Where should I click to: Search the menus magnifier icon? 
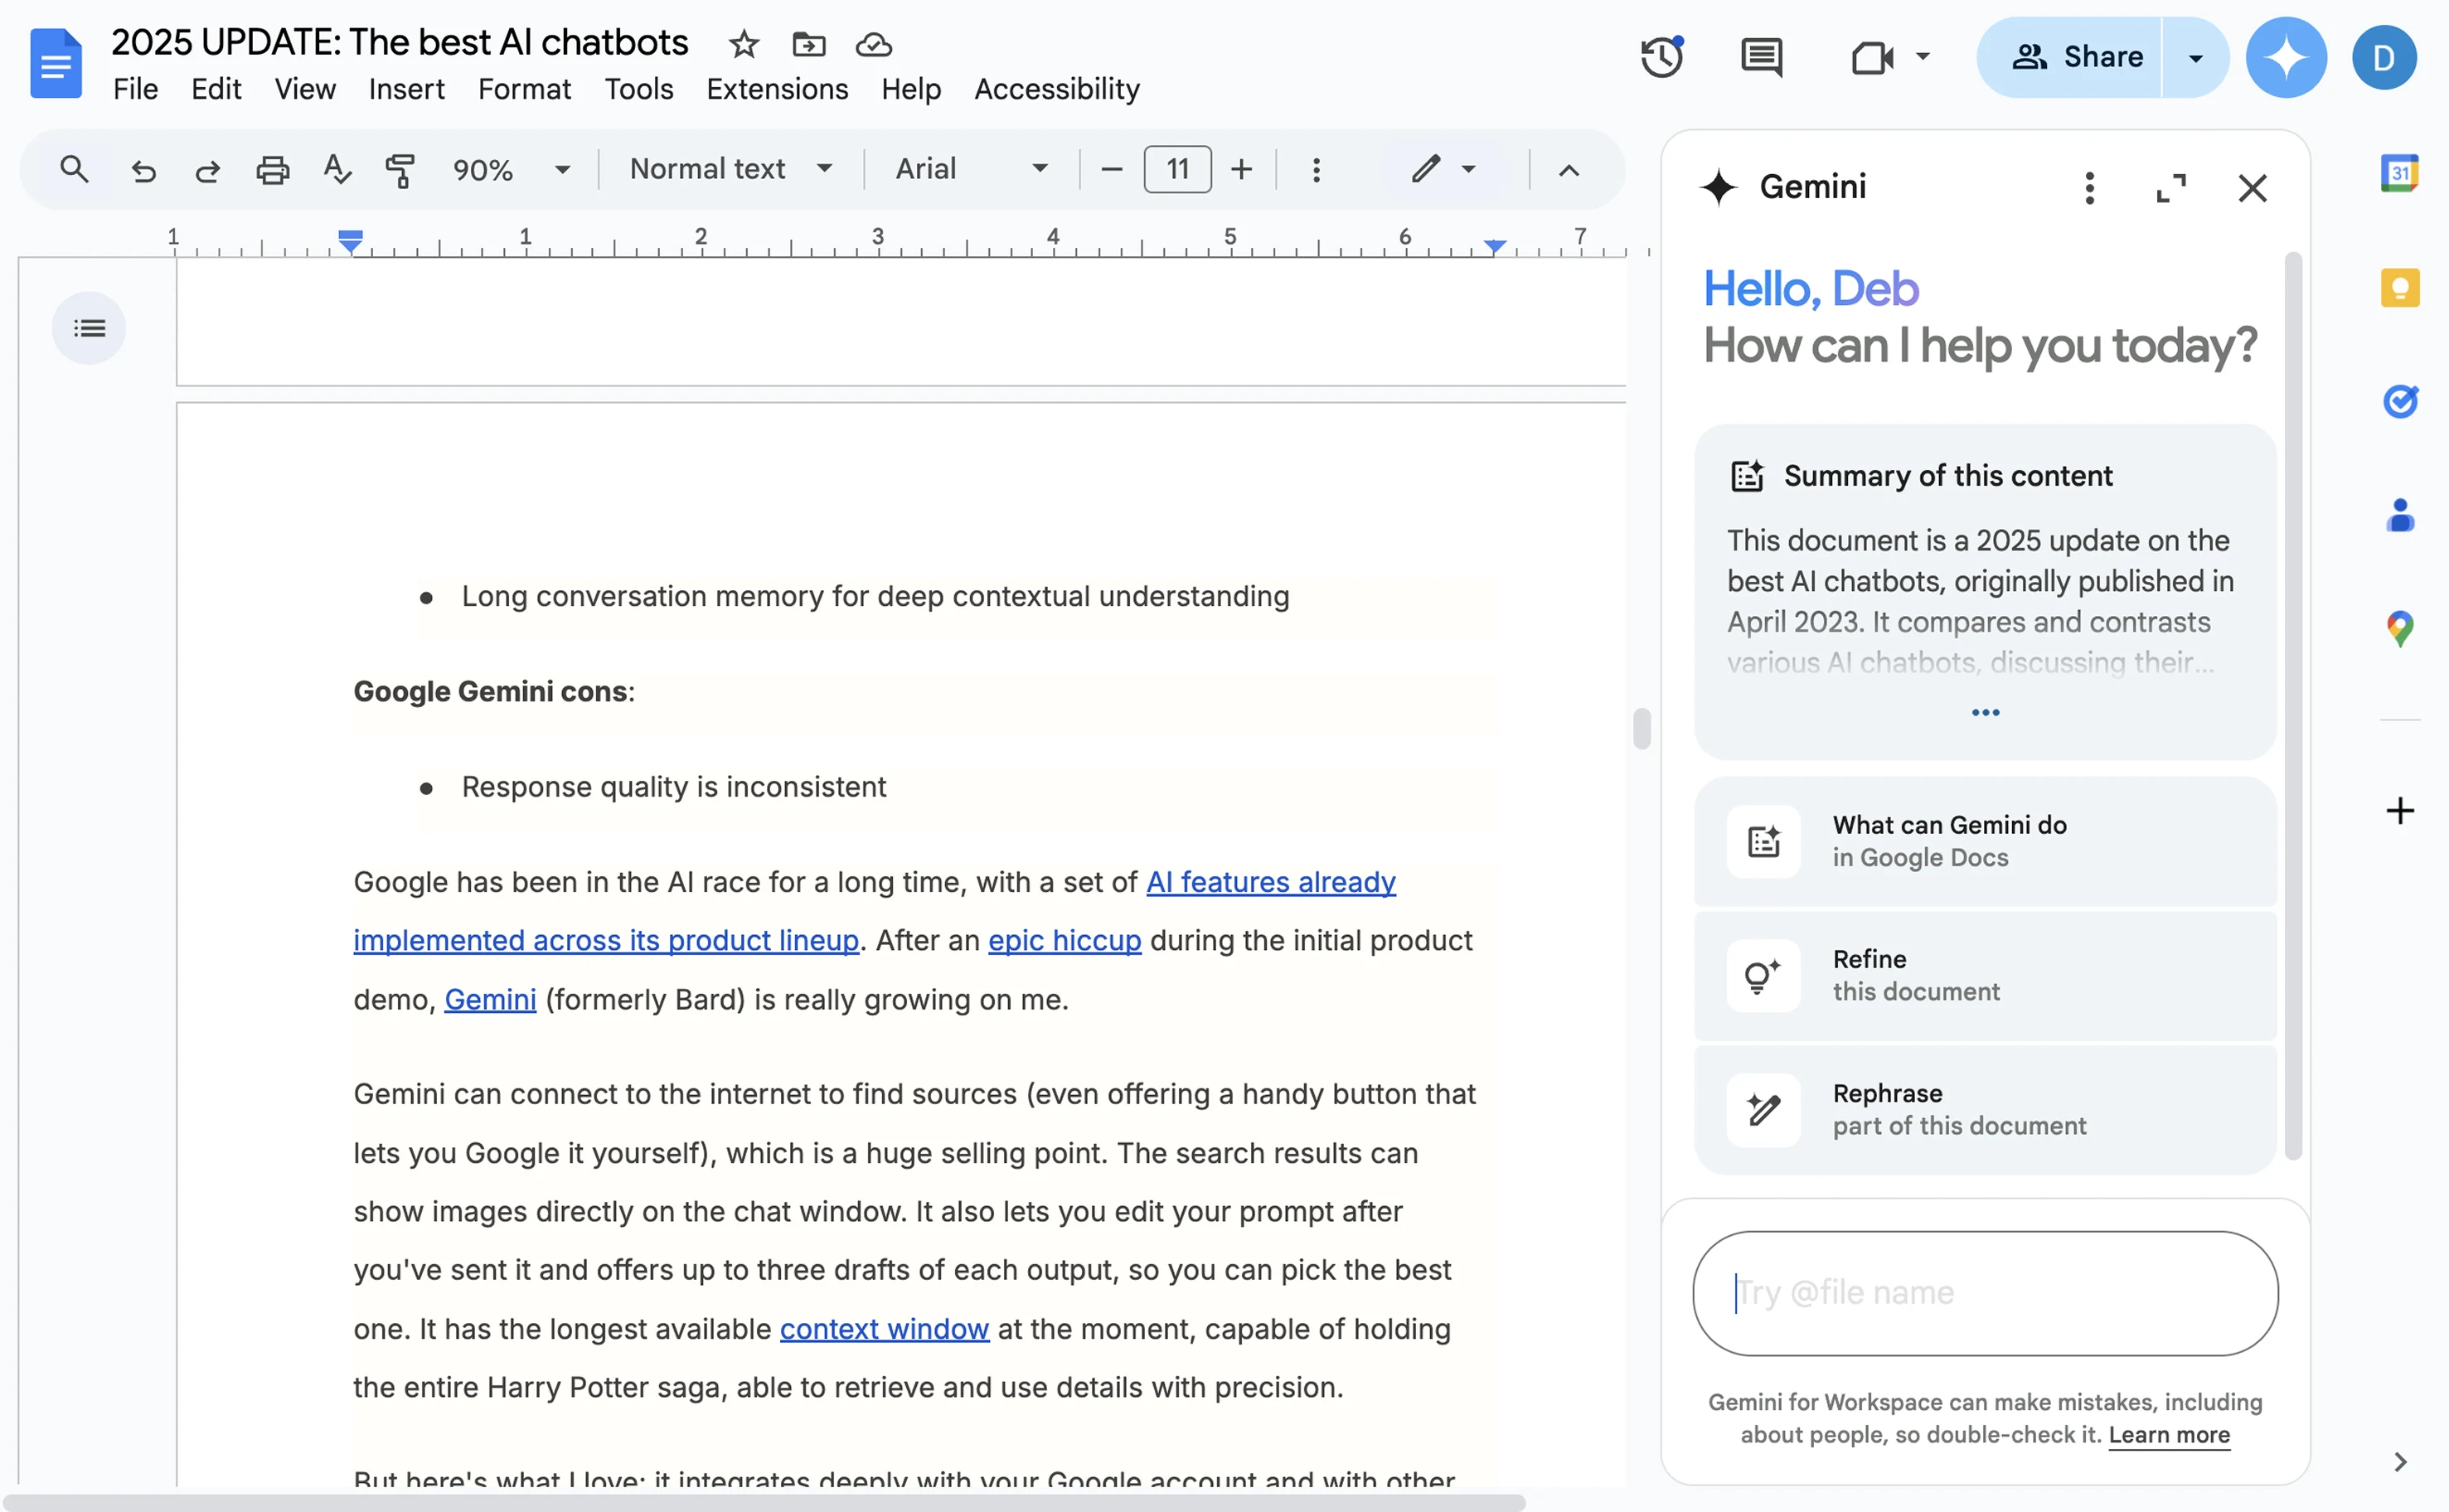pyautogui.click(x=74, y=169)
